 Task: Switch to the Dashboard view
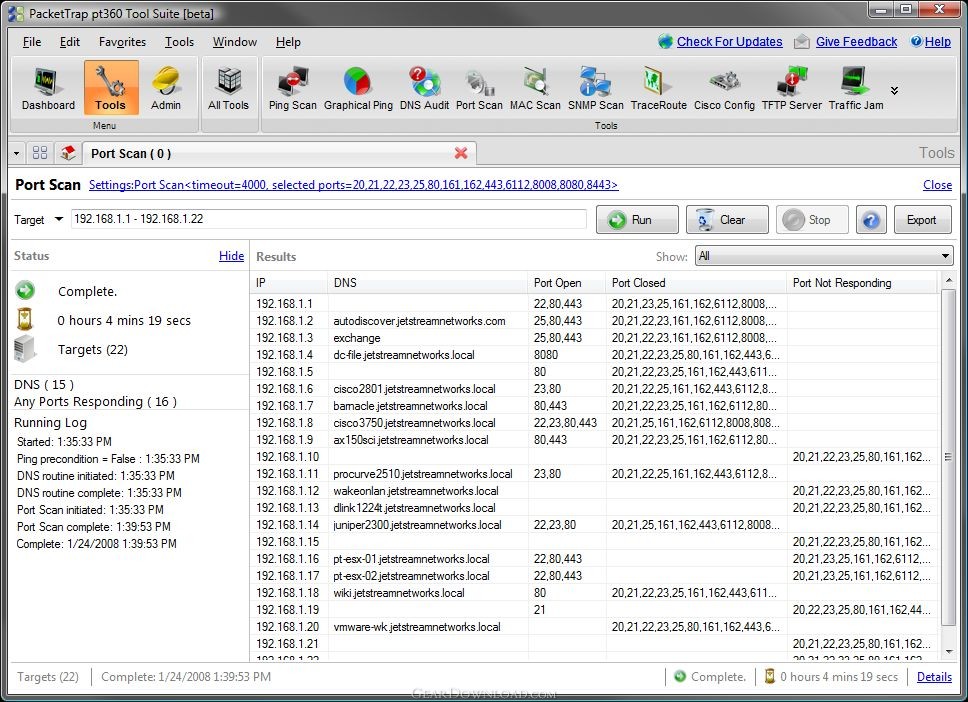(48, 88)
